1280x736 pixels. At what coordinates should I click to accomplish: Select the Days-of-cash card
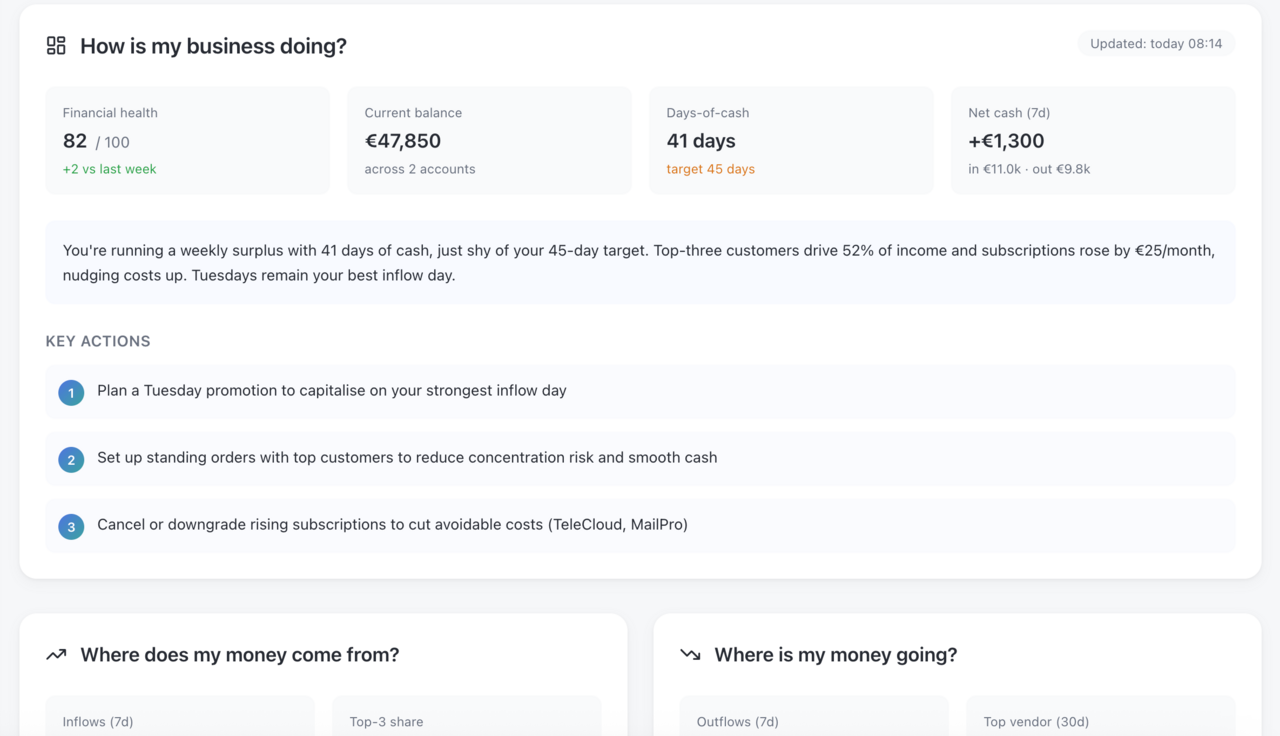tap(791, 140)
